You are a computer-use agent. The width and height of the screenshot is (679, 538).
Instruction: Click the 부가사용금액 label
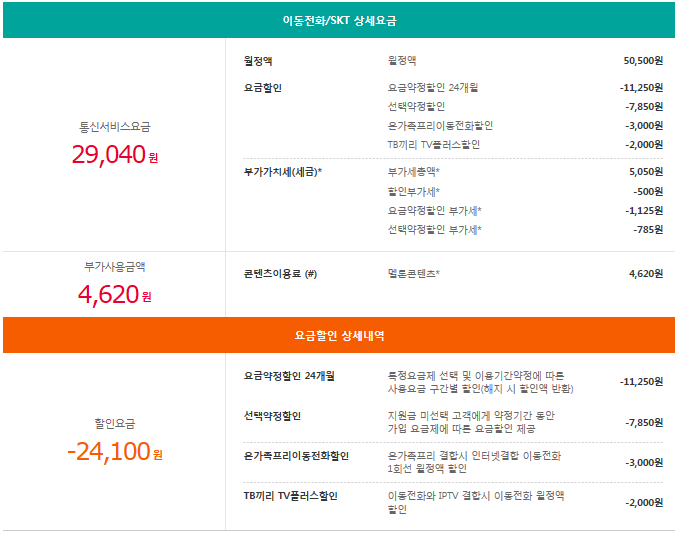tap(115, 267)
